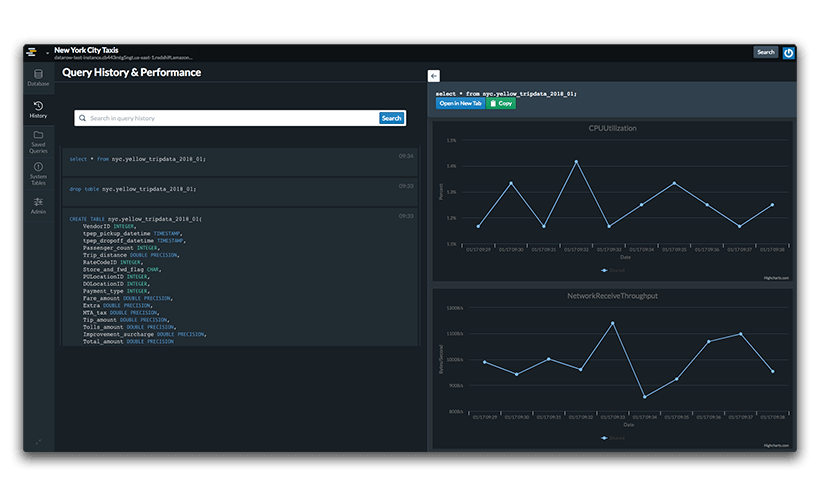Click the Query History & Performance heading
The image size is (820, 486).
point(131,72)
